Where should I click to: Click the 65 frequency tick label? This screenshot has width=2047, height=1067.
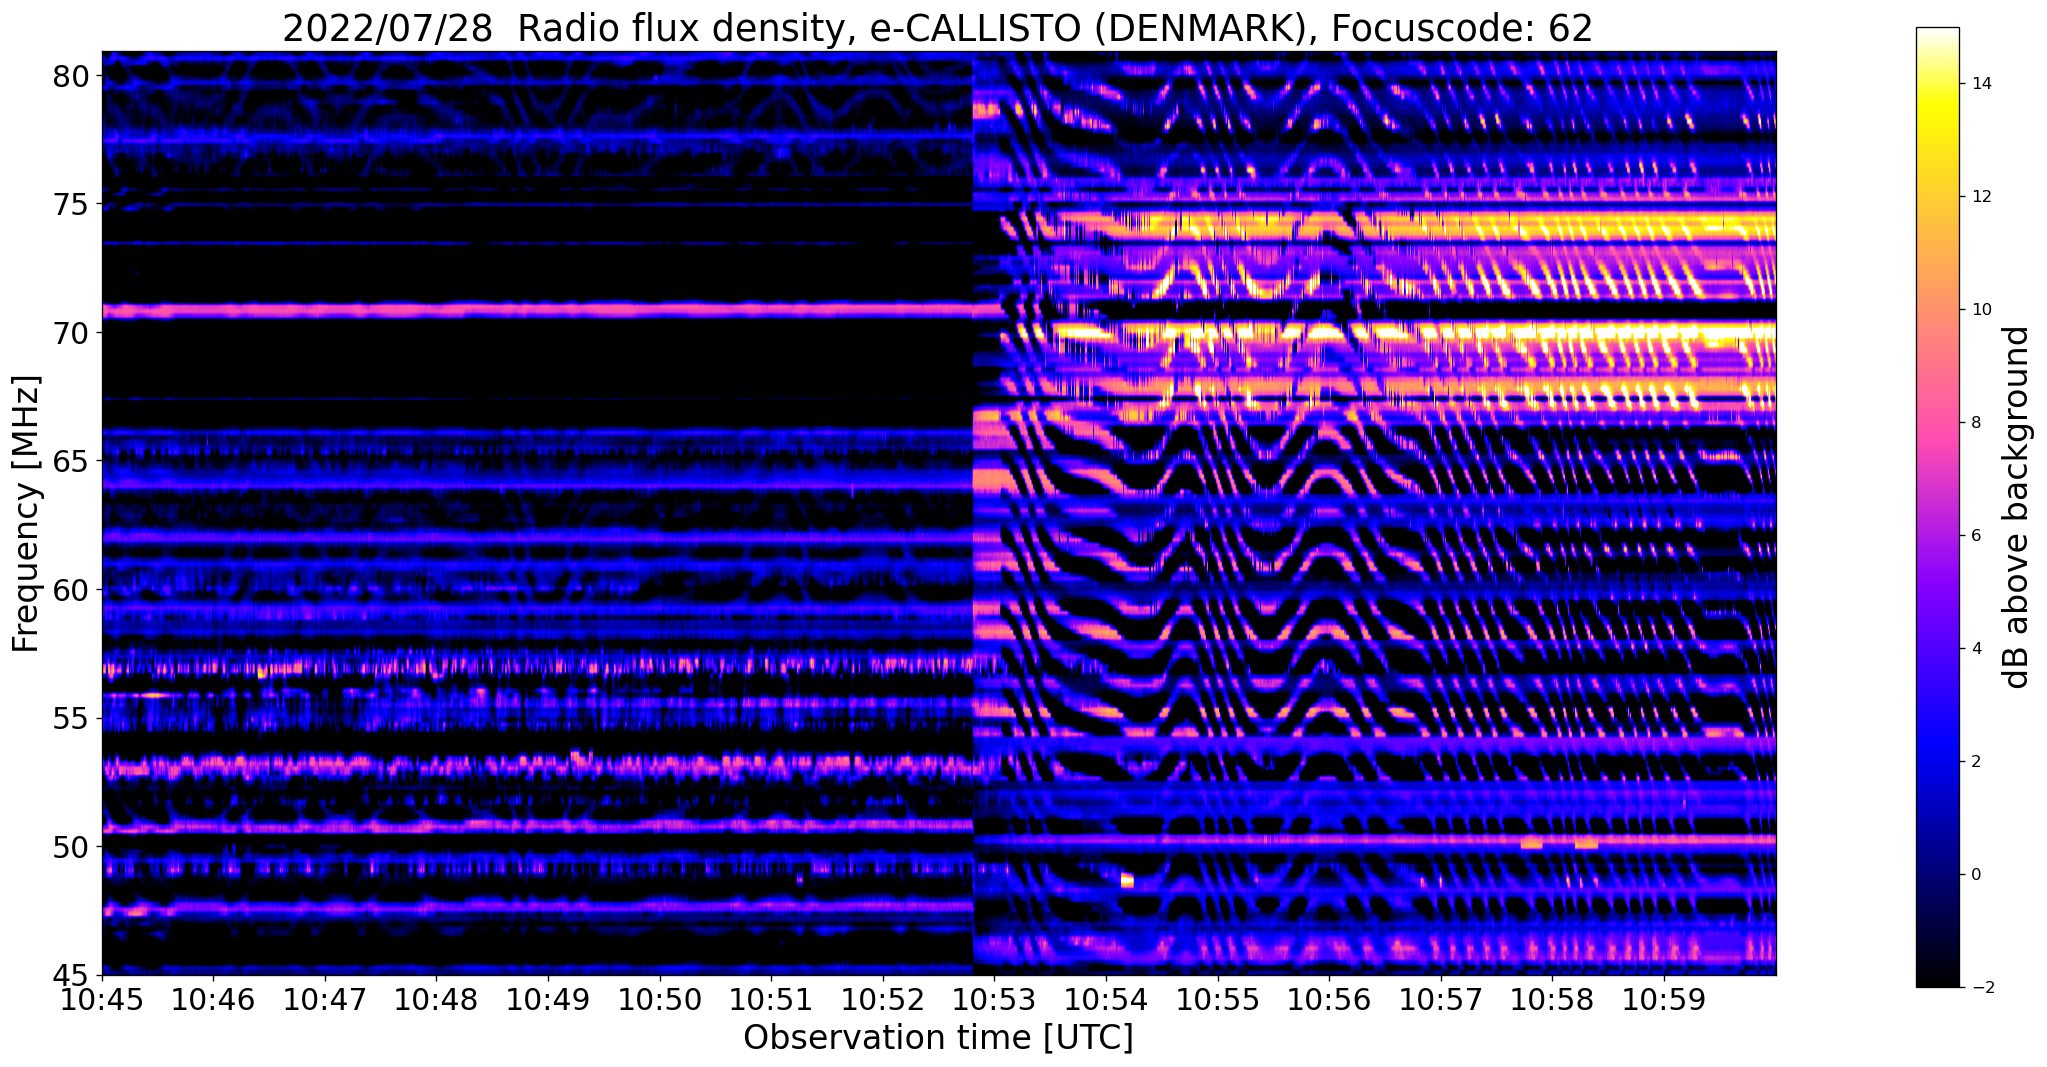click(x=71, y=461)
